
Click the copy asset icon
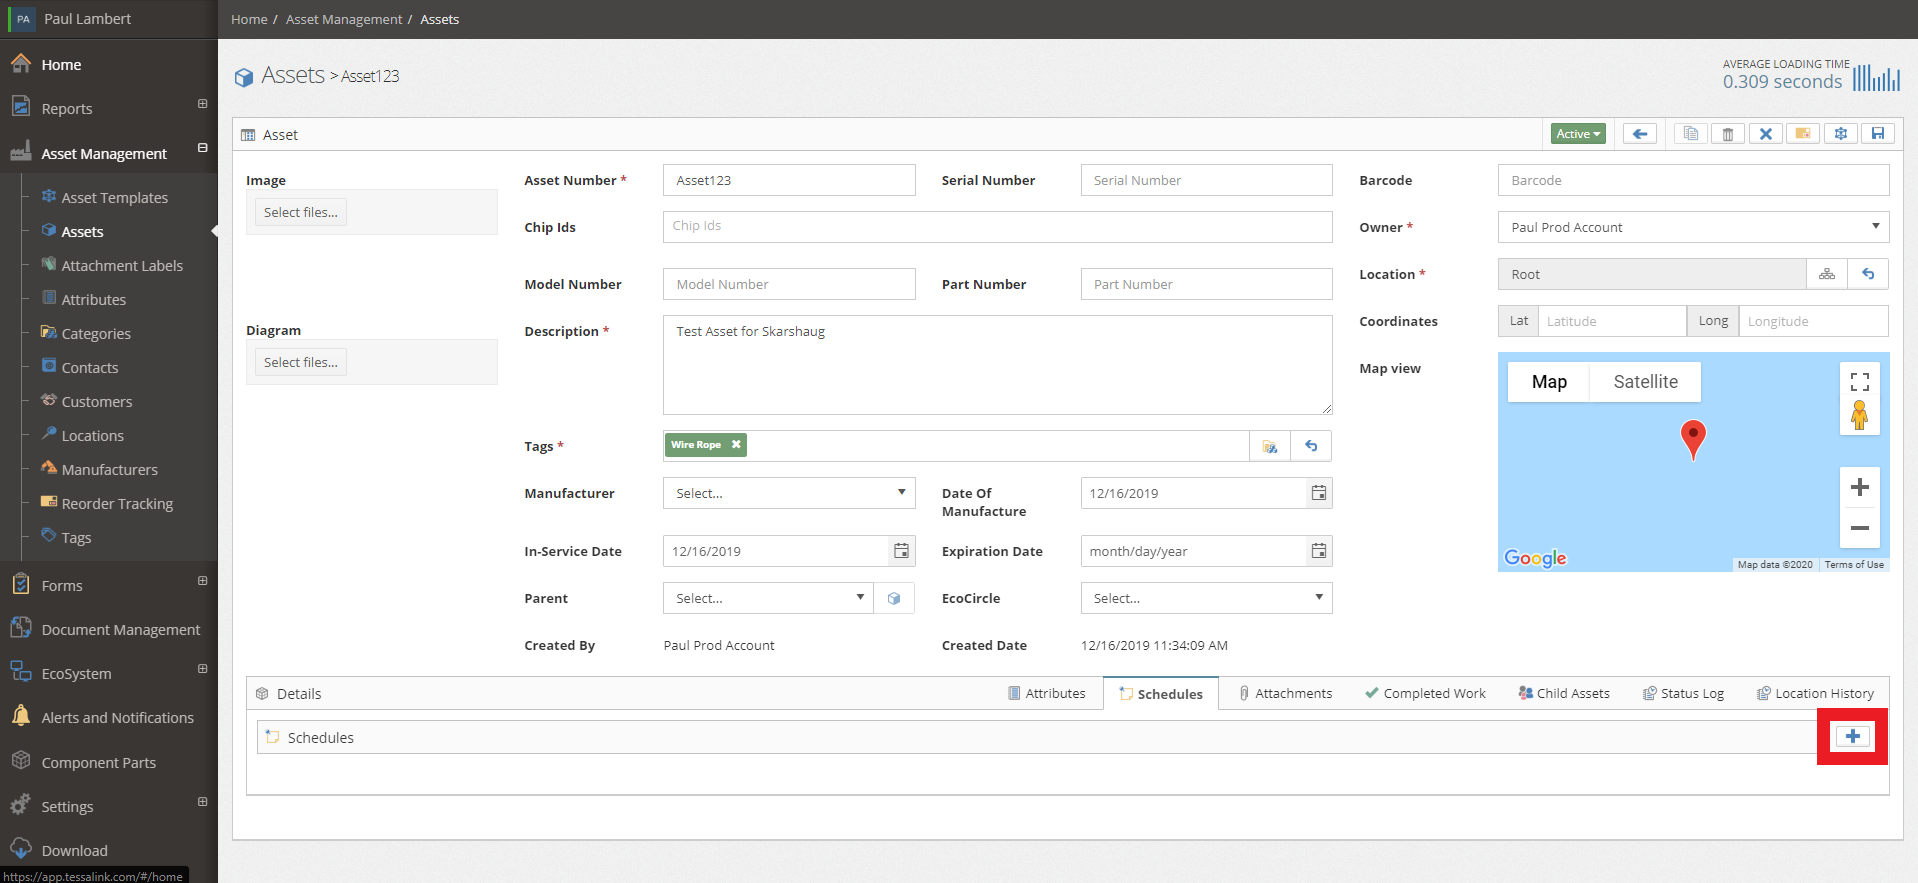1690,134
